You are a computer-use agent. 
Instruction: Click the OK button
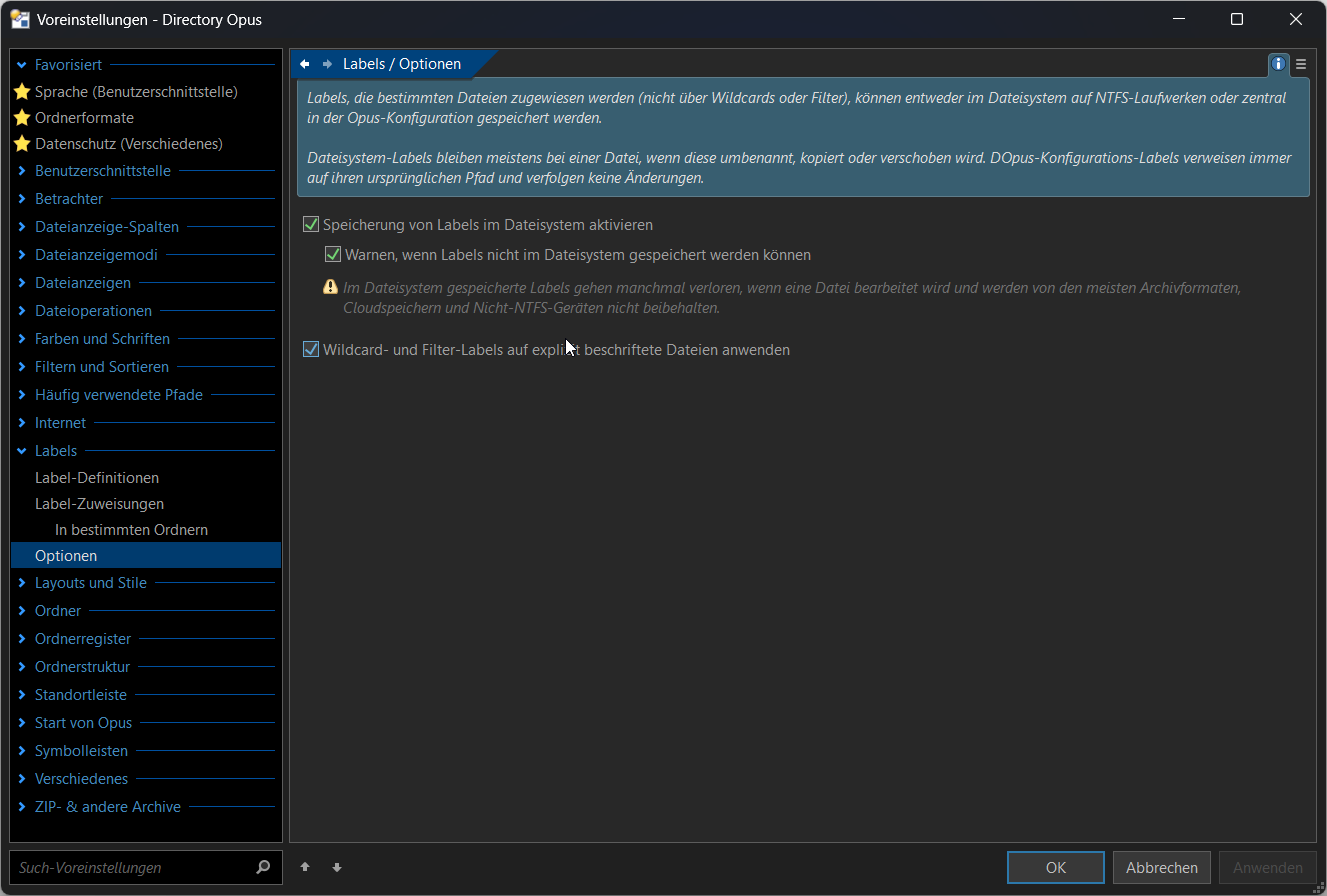click(1056, 867)
